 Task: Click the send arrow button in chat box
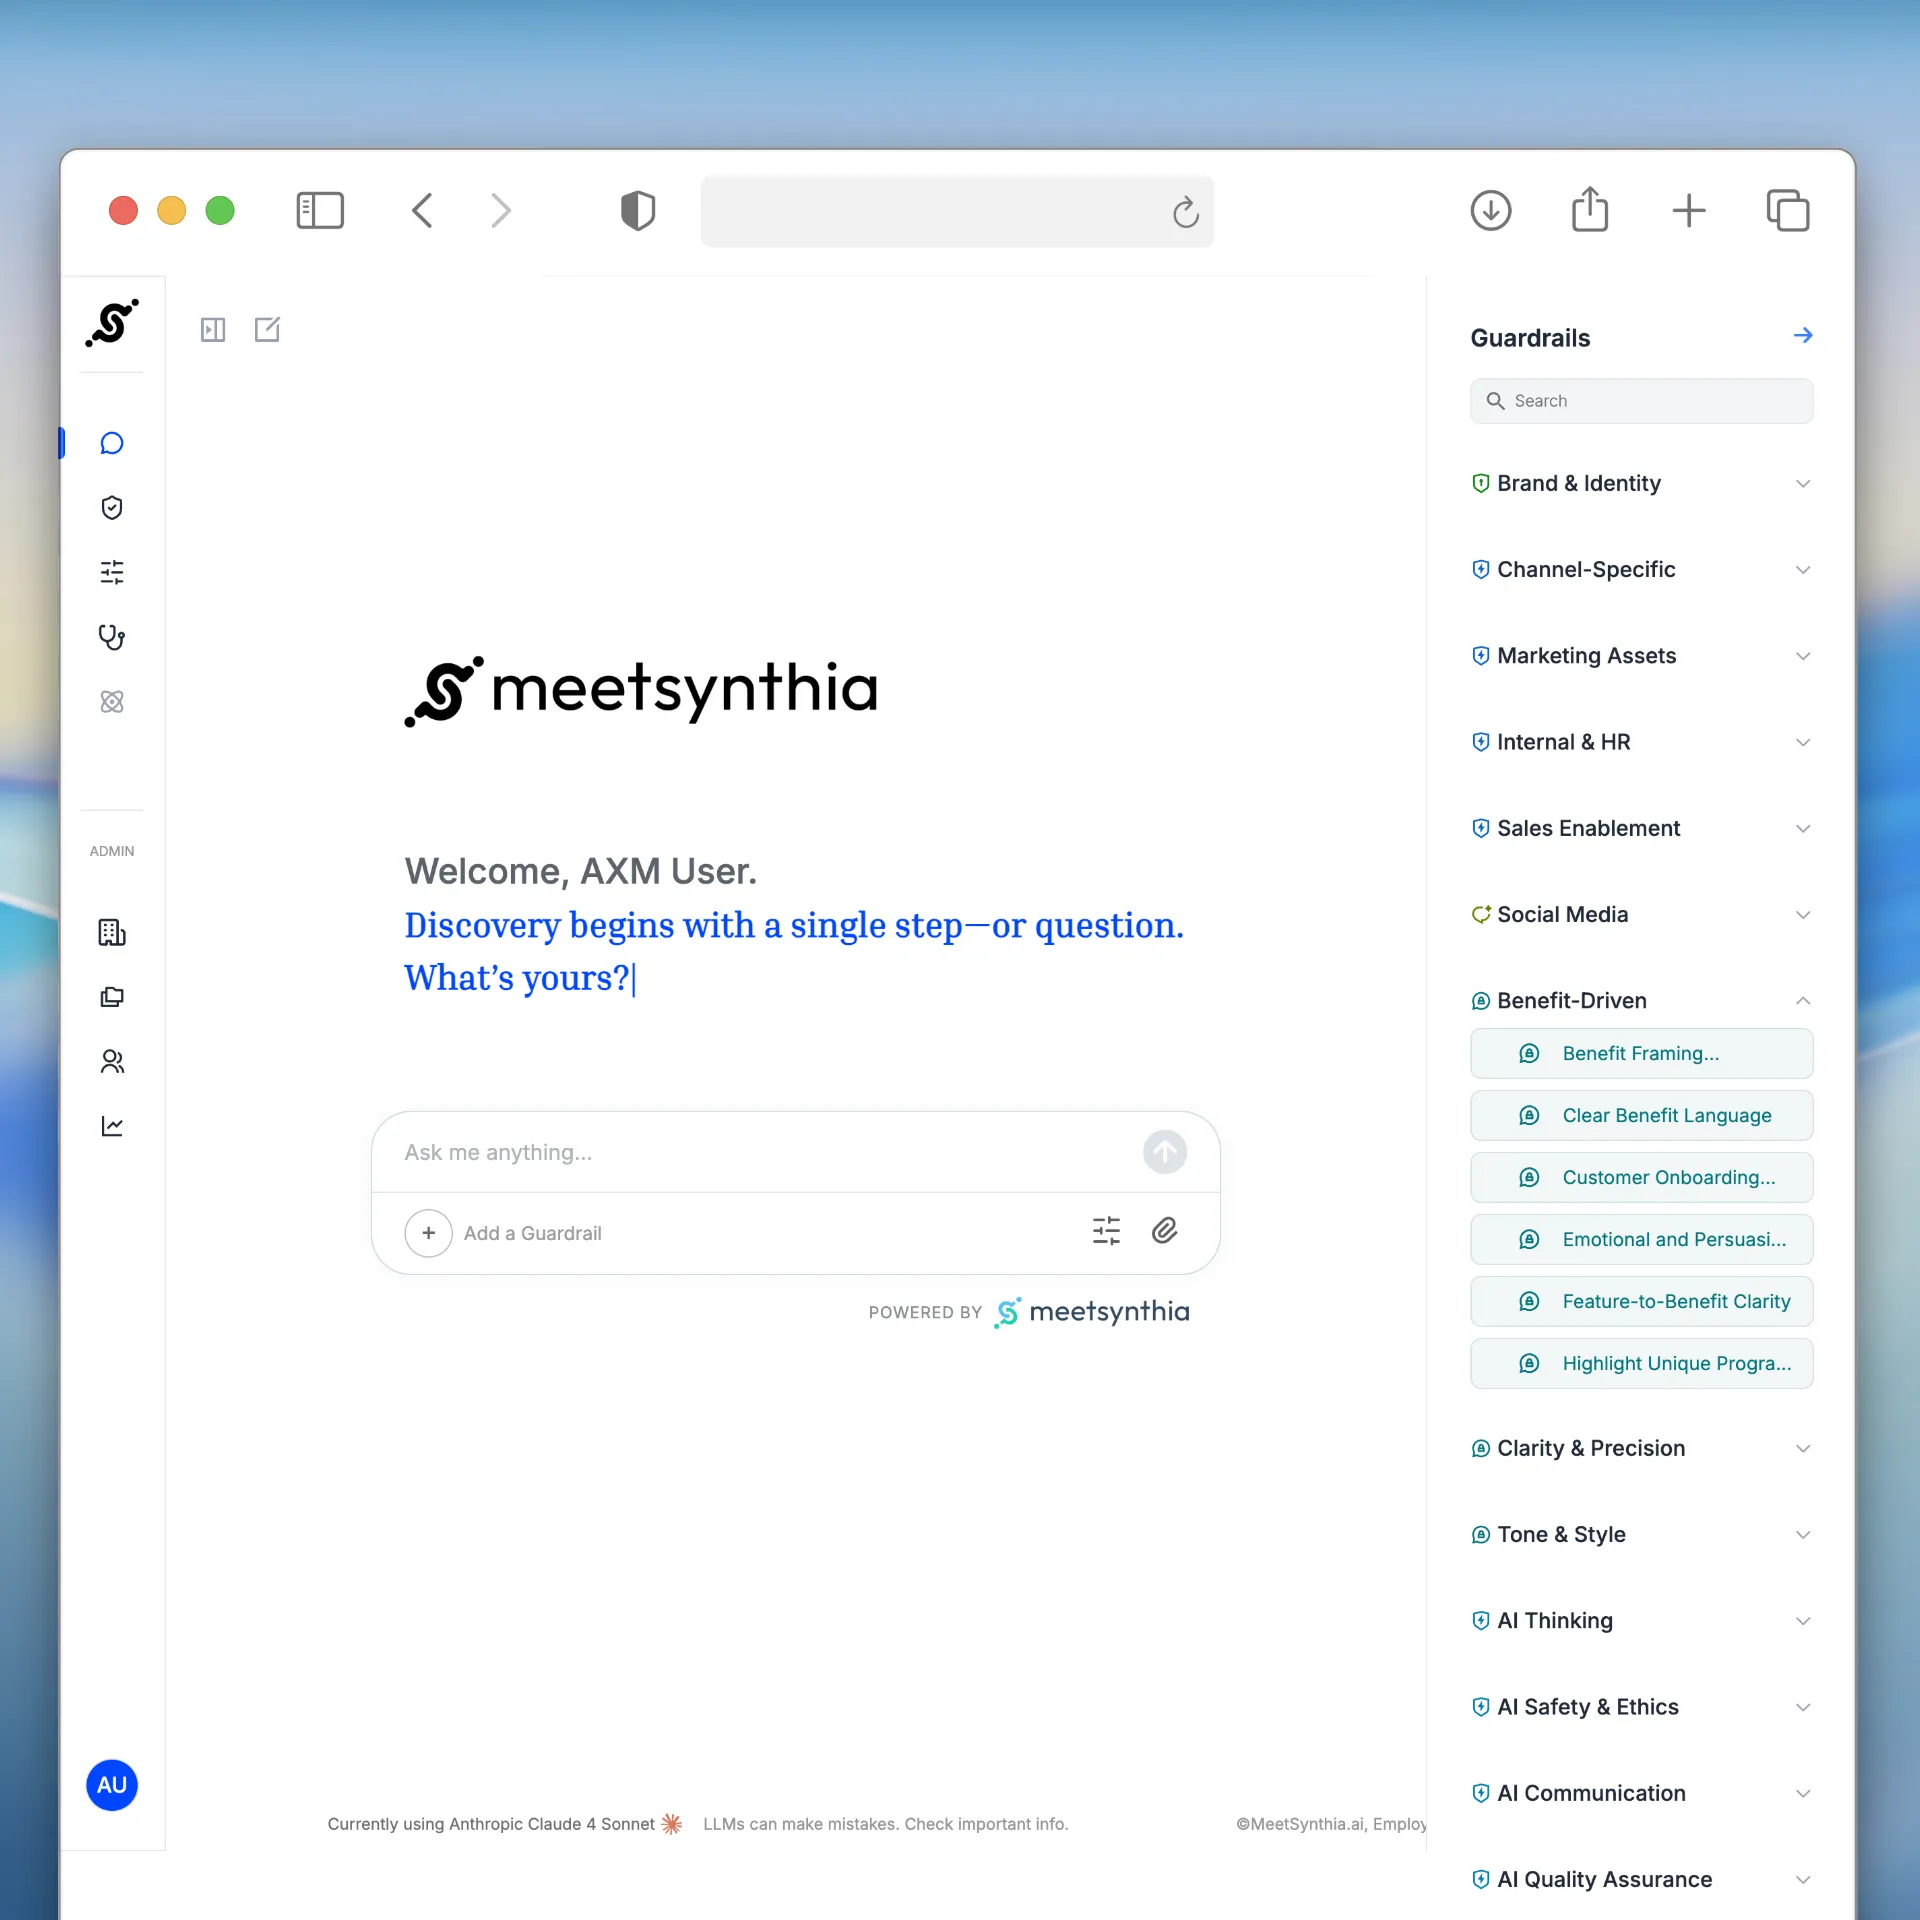pyautogui.click(x=1165, y=1152)
